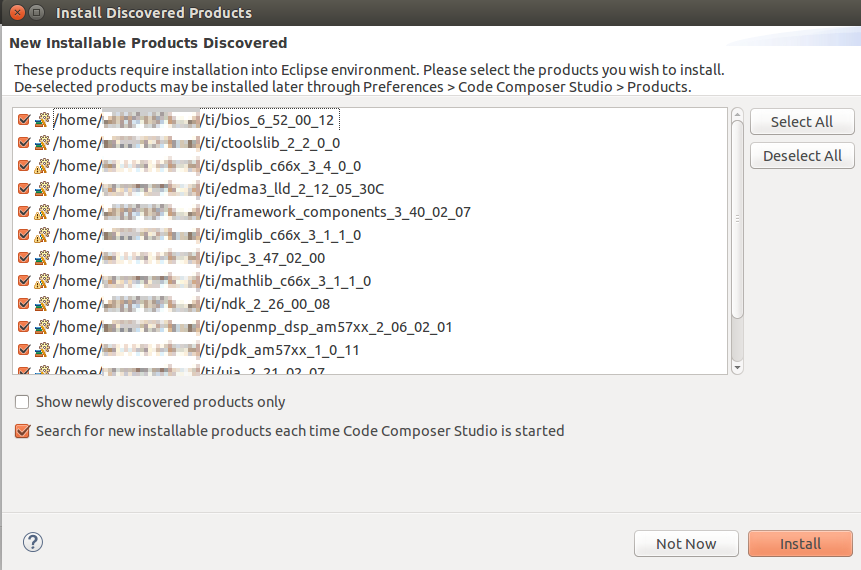
Task: Deselect the openmp_dsp_am57xx_2_06_02_01 checkbox
Action: tap(24, 327)
